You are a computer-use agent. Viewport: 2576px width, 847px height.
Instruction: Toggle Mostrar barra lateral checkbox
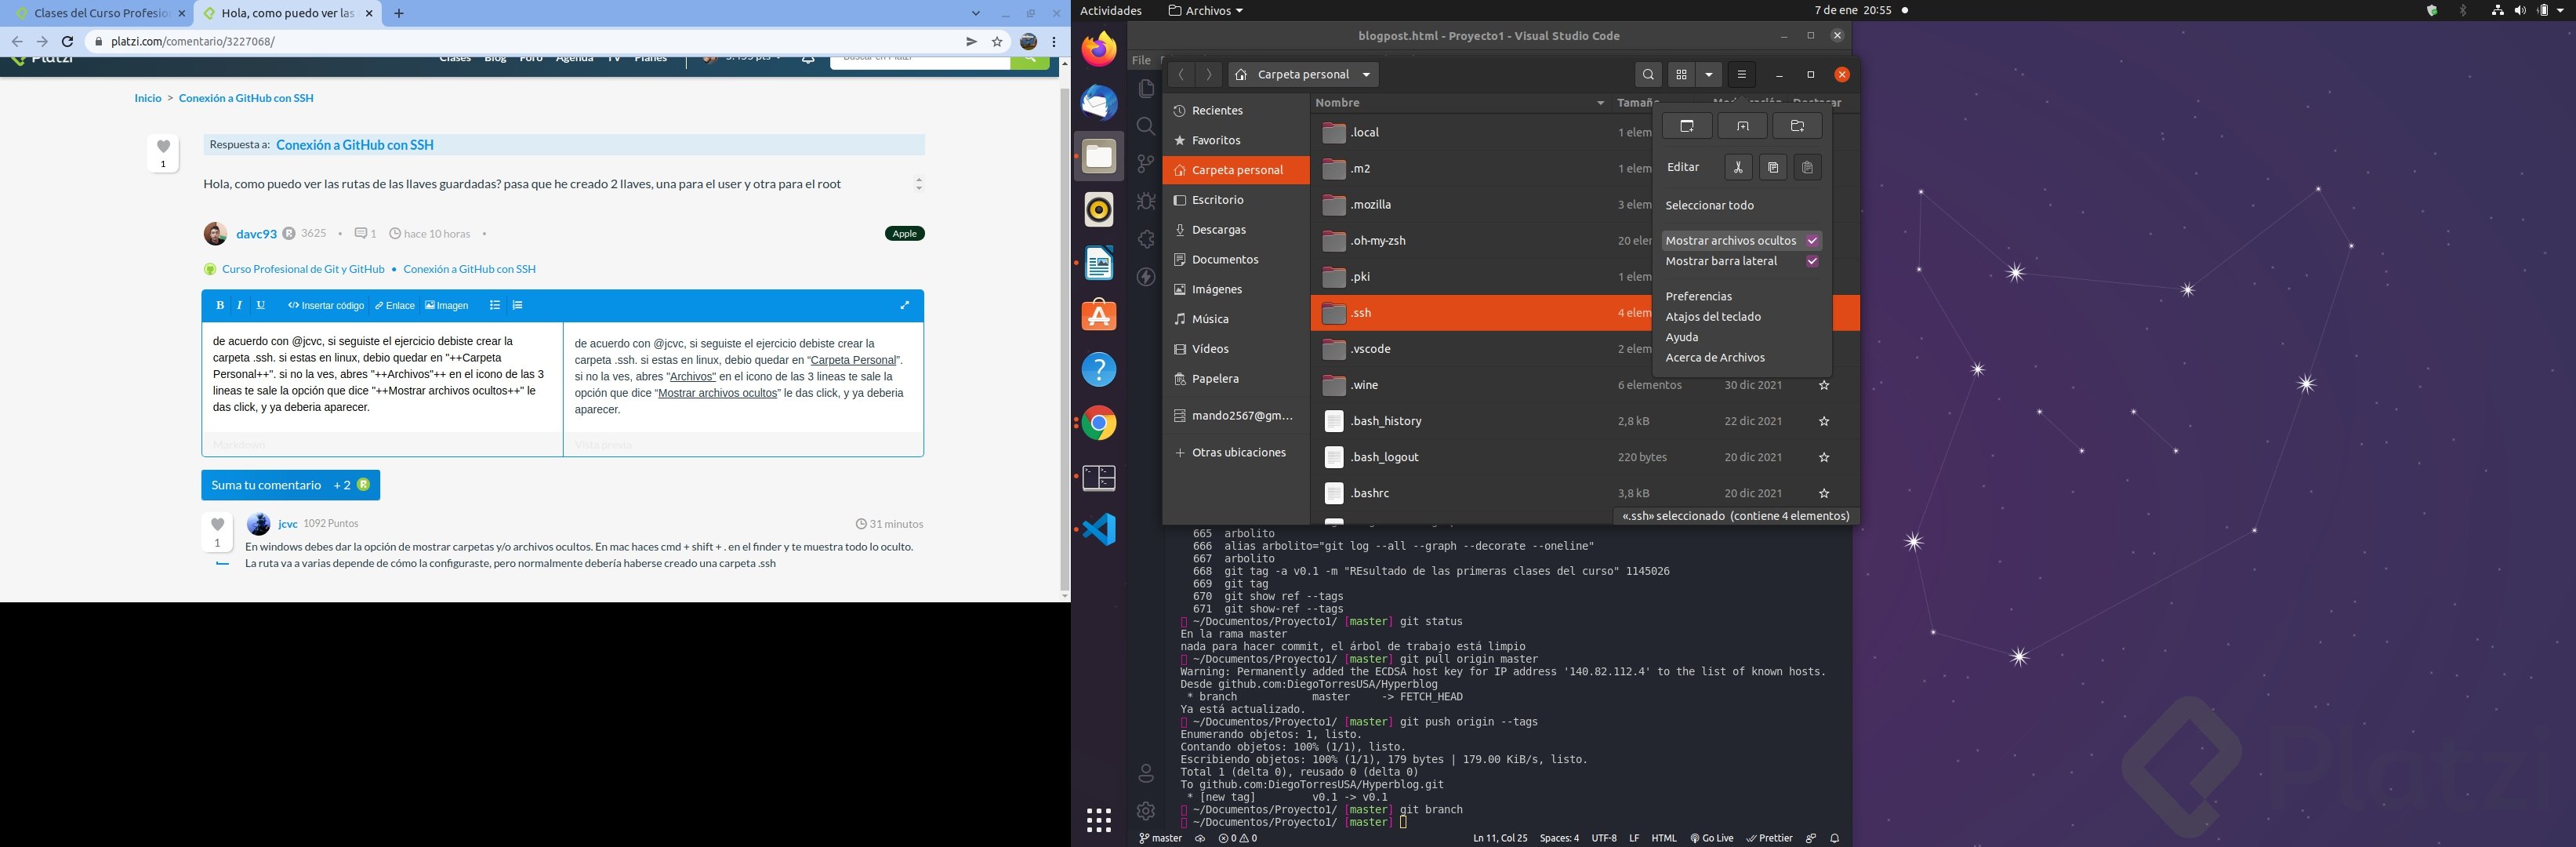tap(1812, 262)
